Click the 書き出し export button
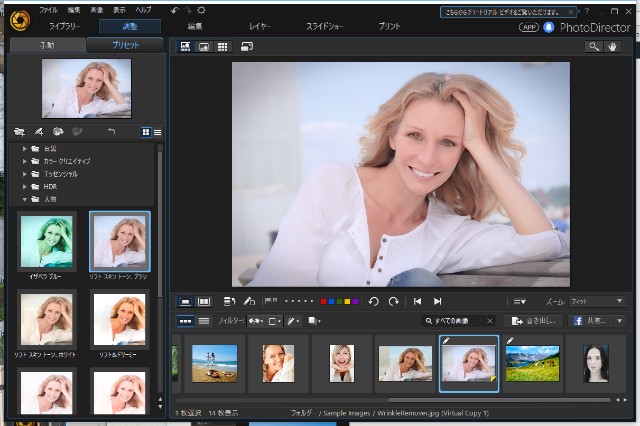Screen dimensions: 640x426 tap(531, 321)
